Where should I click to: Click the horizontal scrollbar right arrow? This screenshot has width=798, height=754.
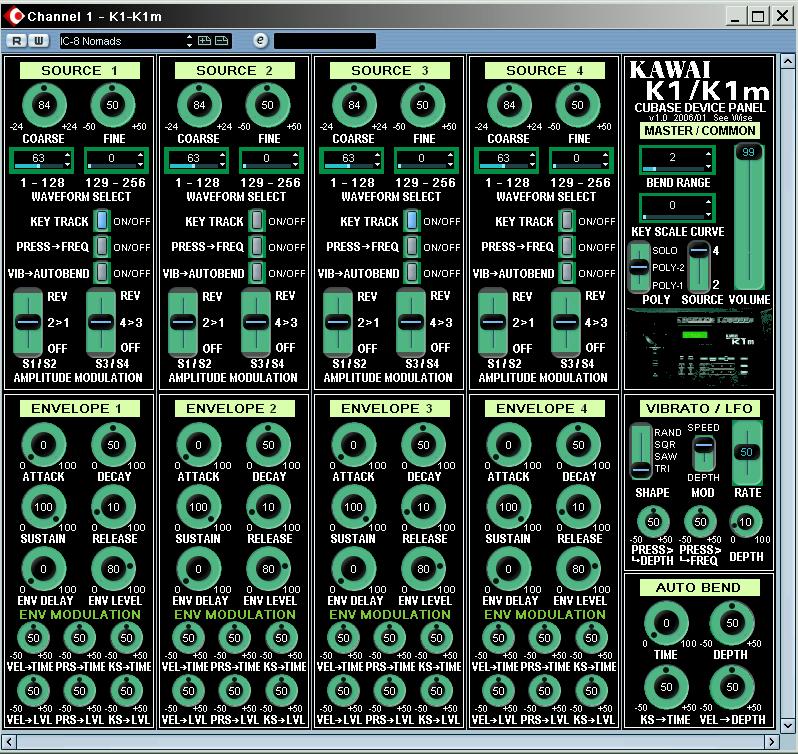click(772, 741)
